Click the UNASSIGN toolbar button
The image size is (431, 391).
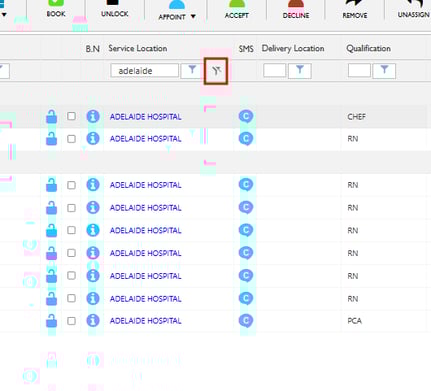point(413,9)
